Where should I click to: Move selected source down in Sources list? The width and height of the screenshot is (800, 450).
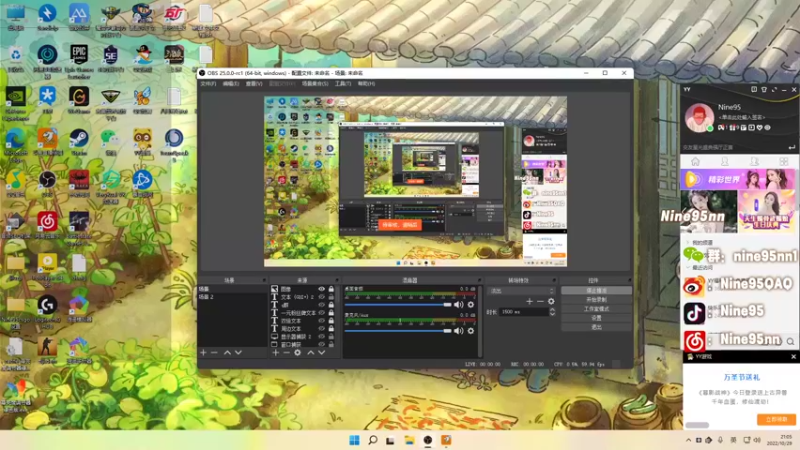[x=321, y=353]
